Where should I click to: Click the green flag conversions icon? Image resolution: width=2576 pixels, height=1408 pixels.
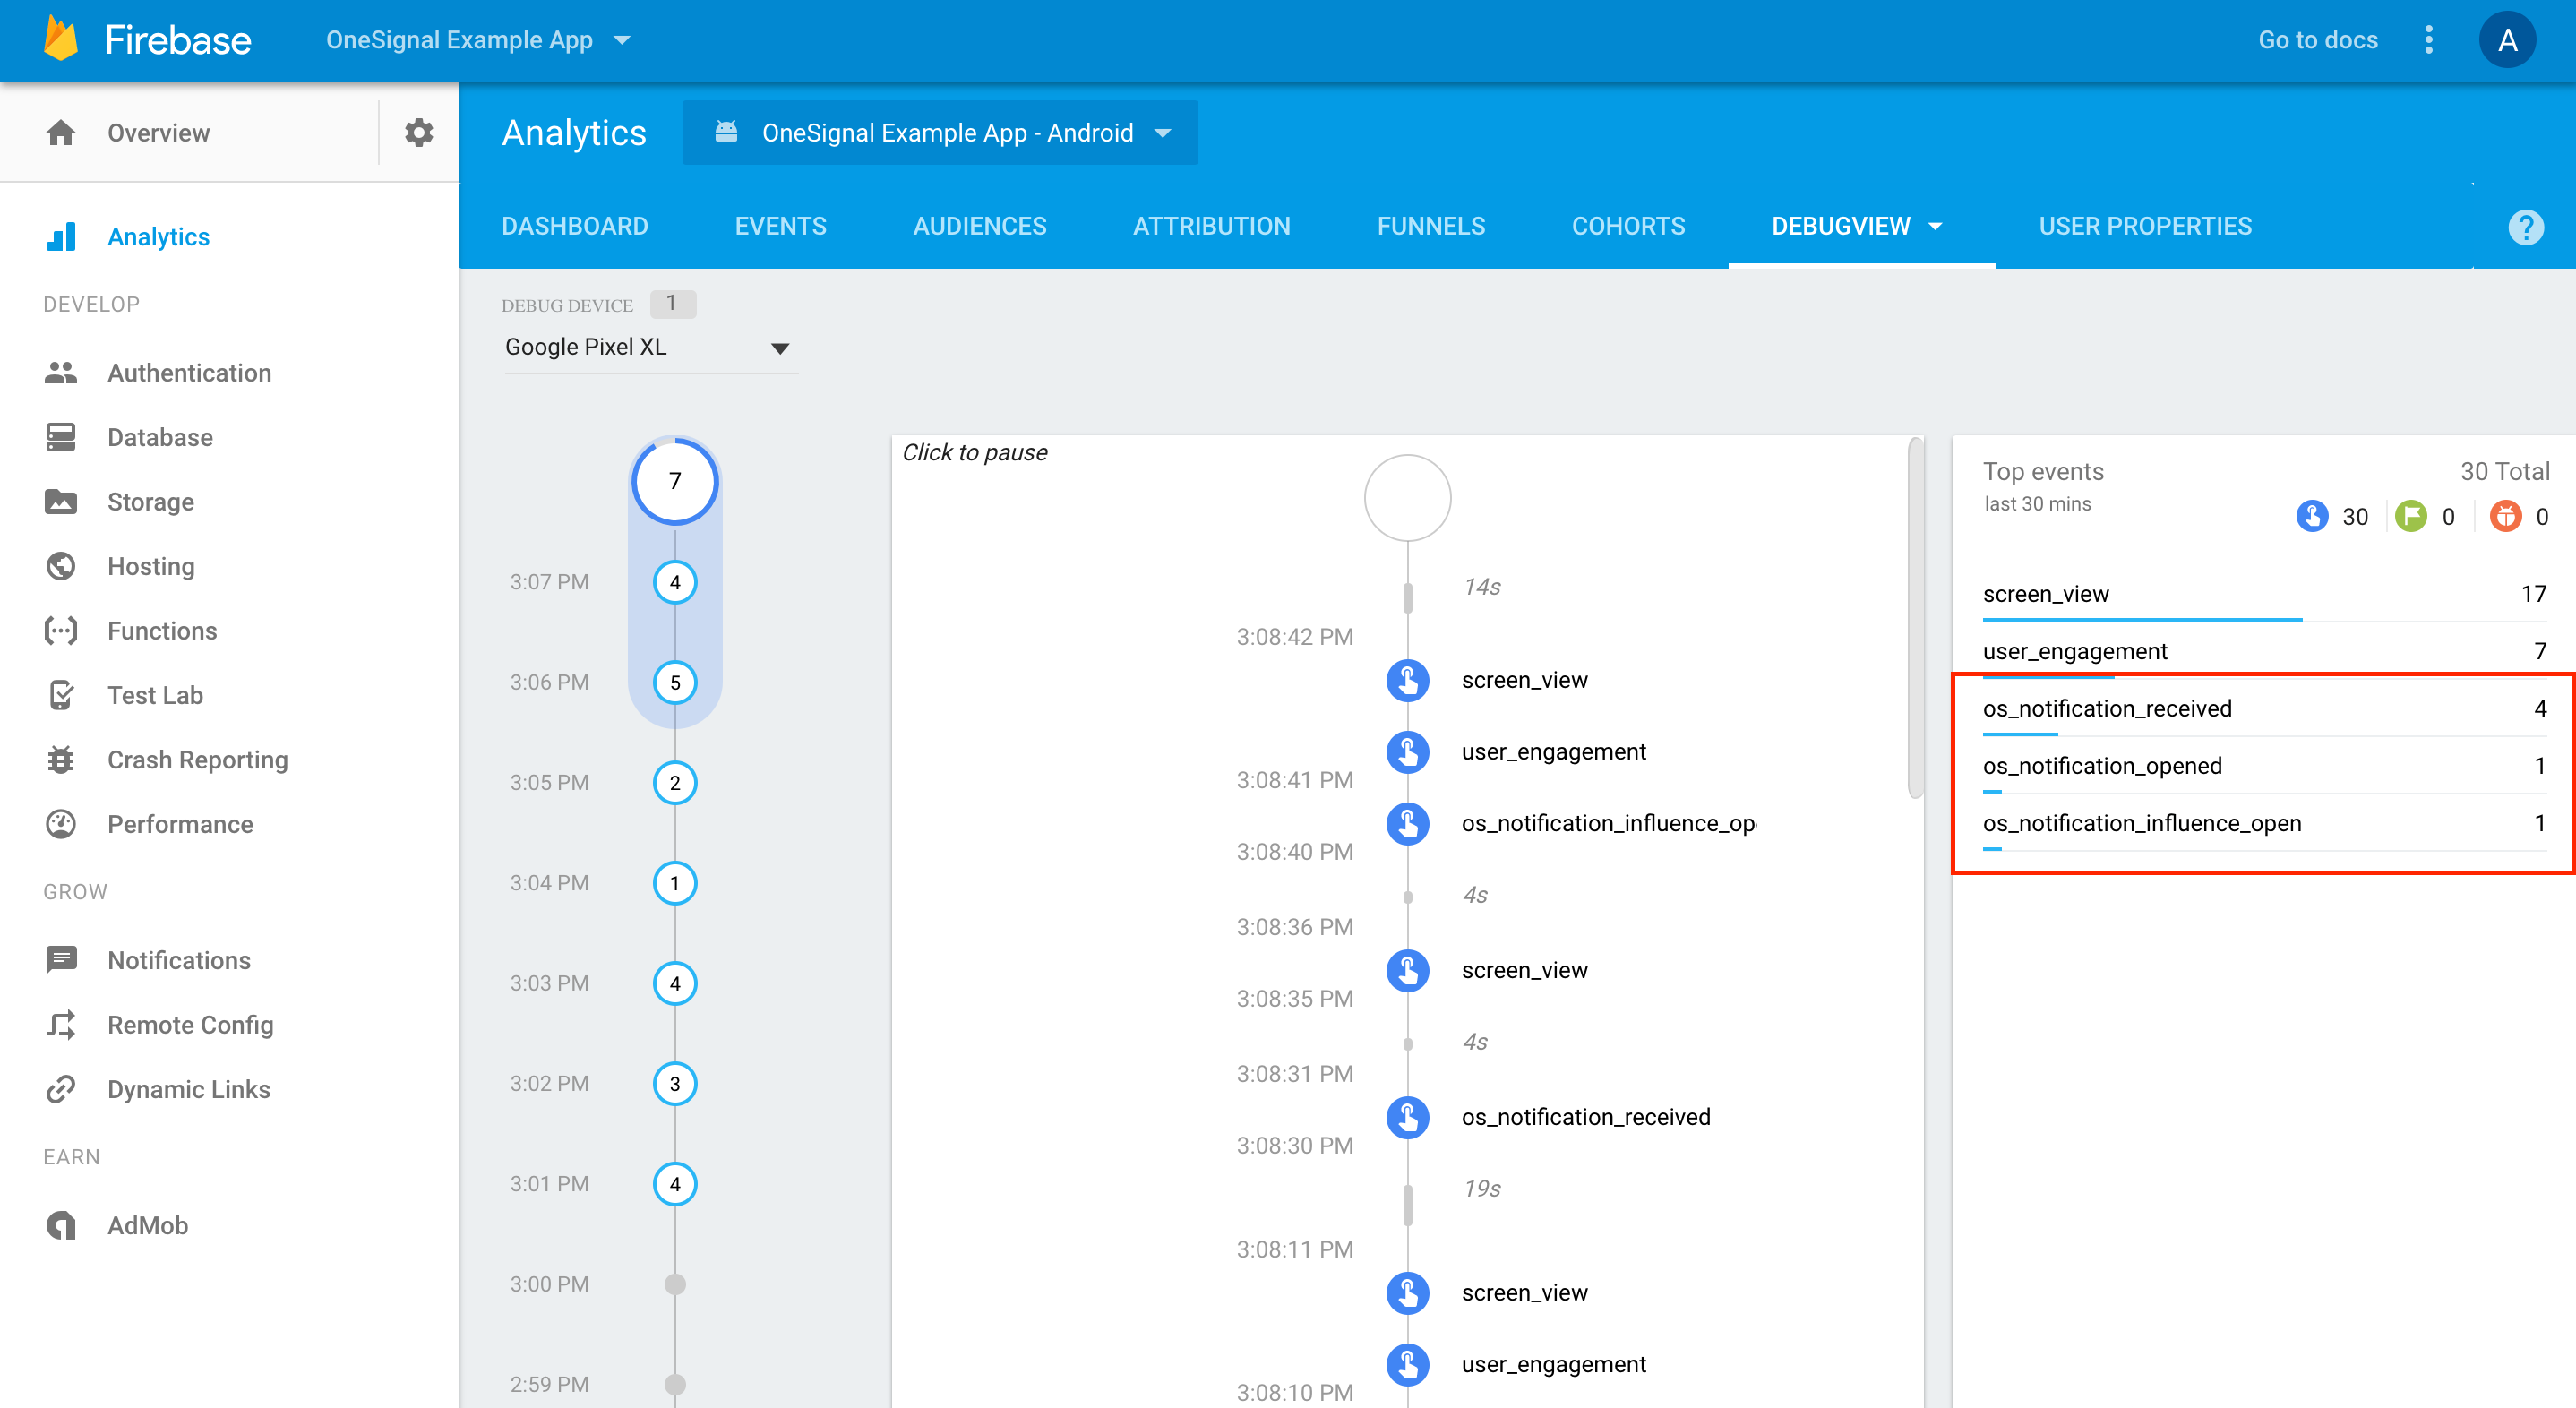coord(2410,517)
